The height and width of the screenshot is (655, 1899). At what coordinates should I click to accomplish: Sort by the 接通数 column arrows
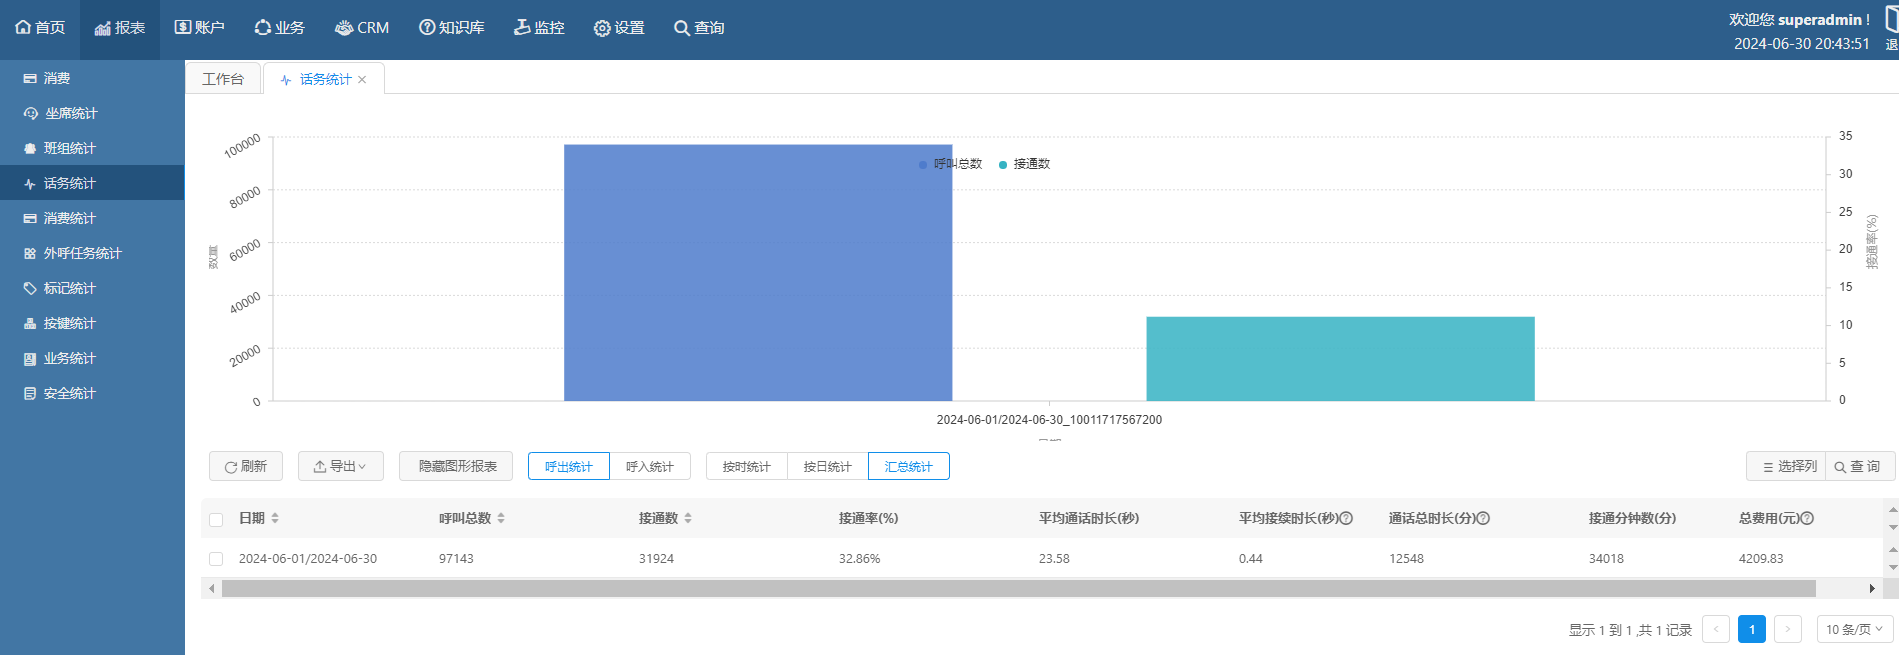[x=688, y=518]
